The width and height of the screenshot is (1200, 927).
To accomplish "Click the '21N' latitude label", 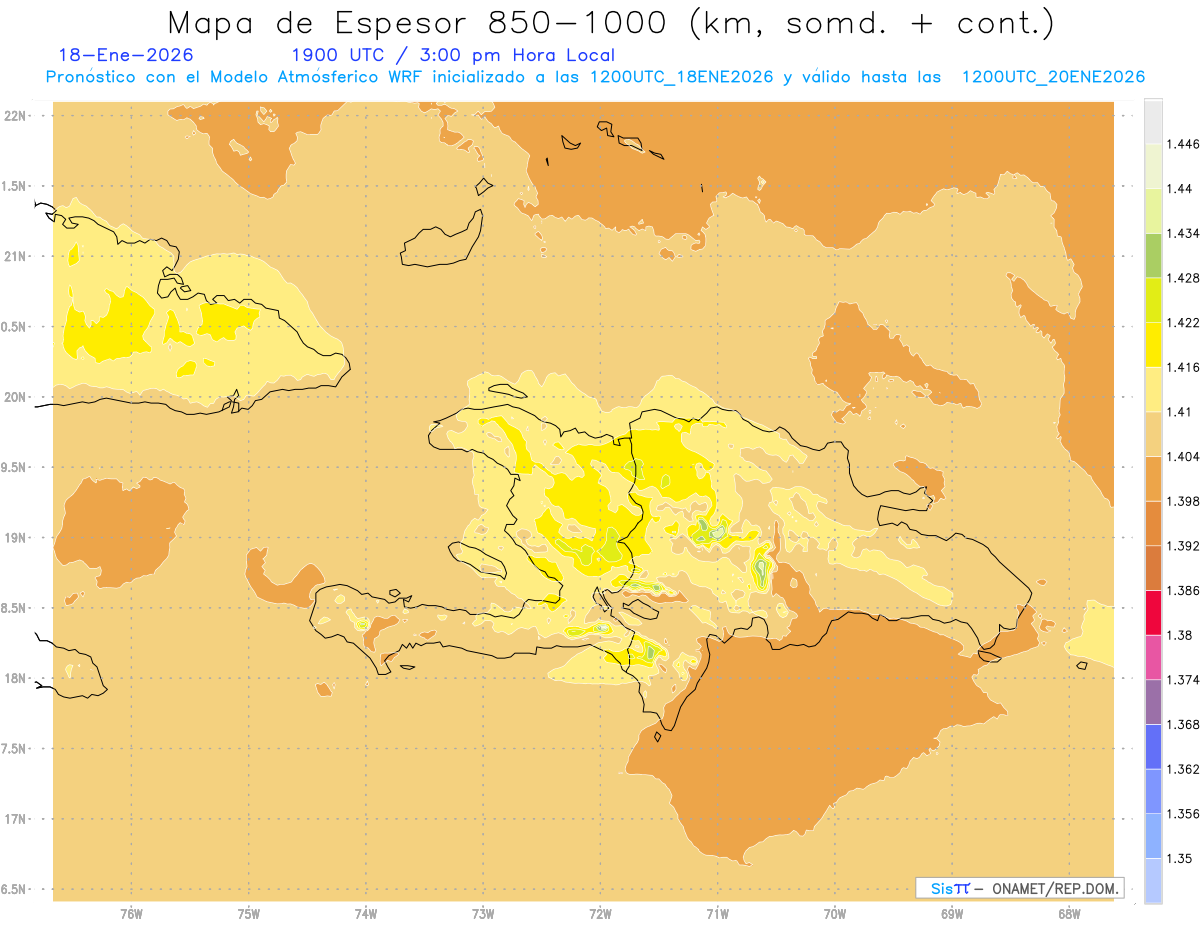I will coord(14,256).
